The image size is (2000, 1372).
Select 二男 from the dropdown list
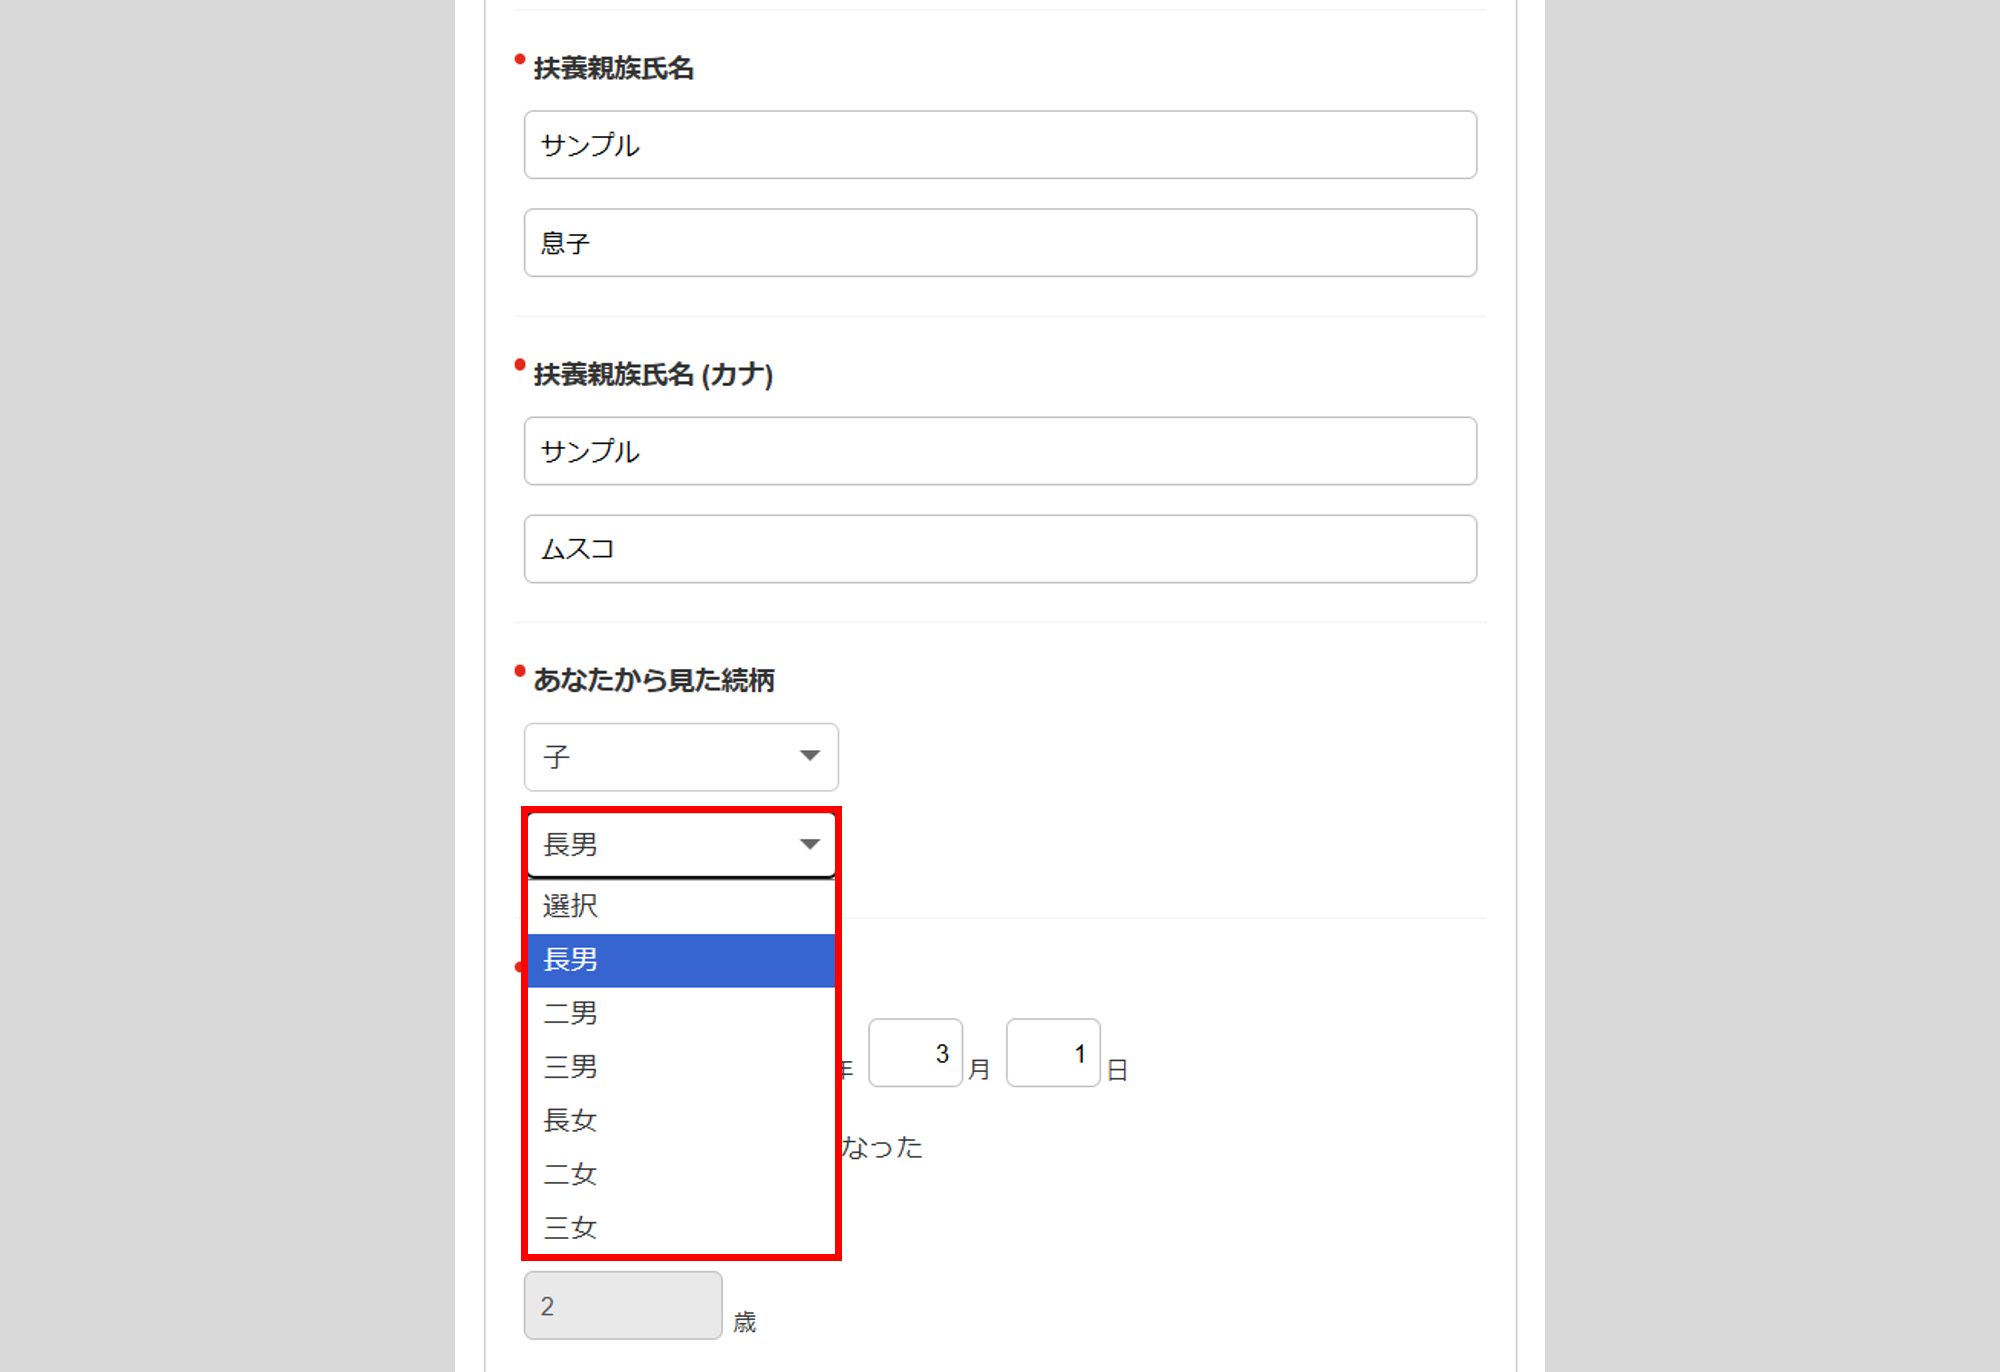point(681,1013)
